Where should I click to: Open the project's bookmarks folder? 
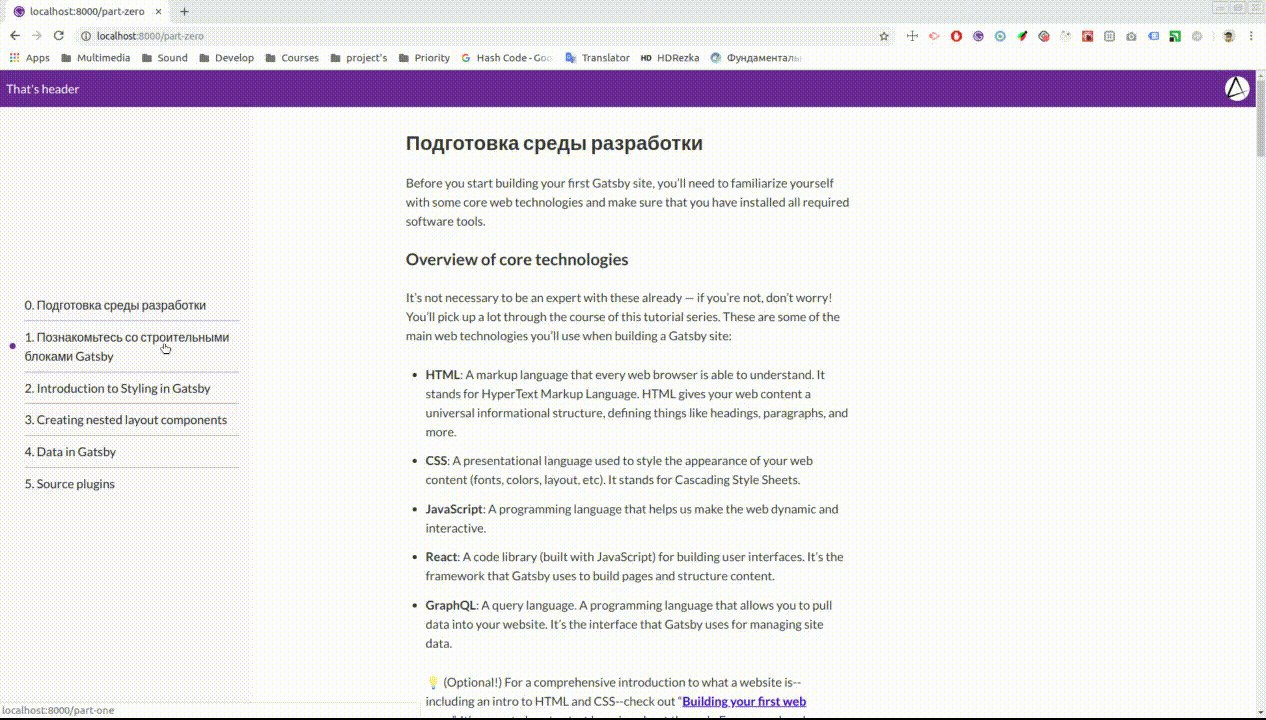click(358, 58)
